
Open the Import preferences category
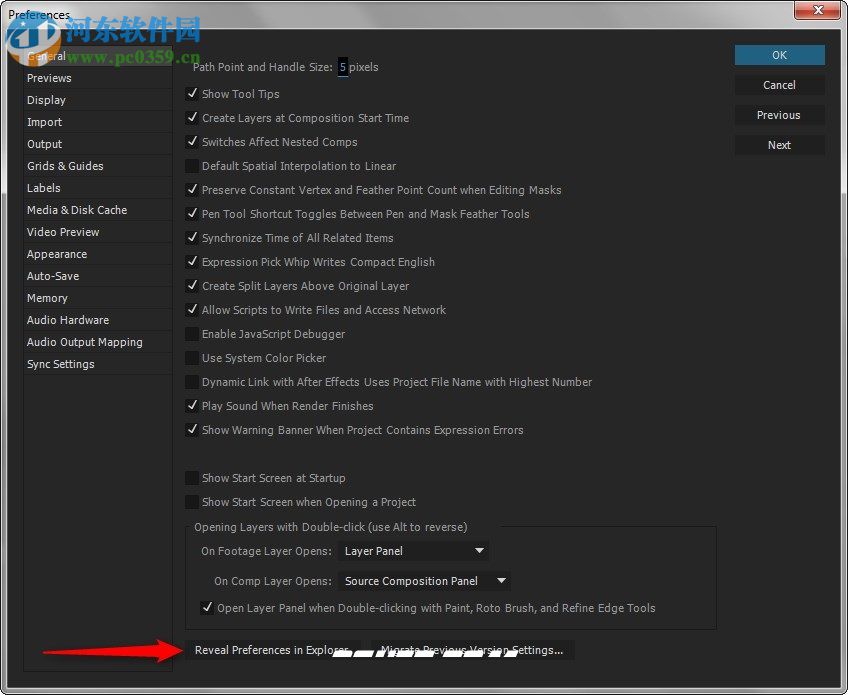click(97, 122)
